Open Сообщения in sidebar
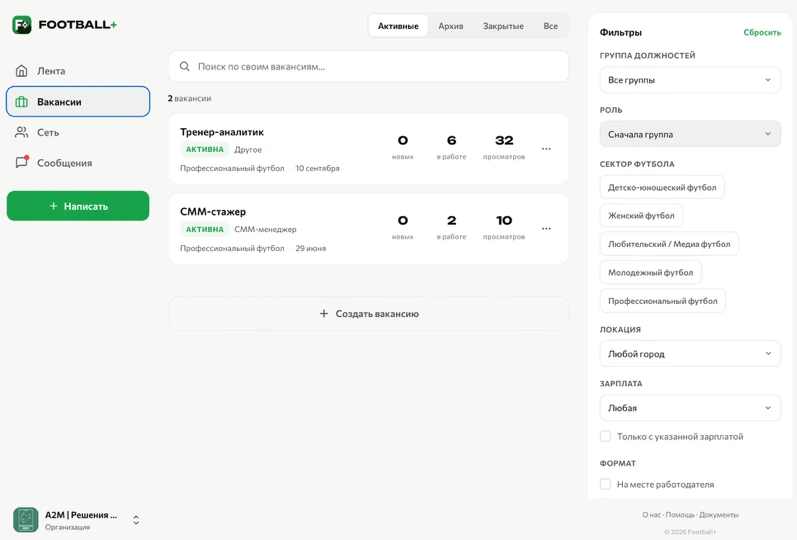This screenshot has height=540, width=797. pyautogui.click(x=78, y=163)
